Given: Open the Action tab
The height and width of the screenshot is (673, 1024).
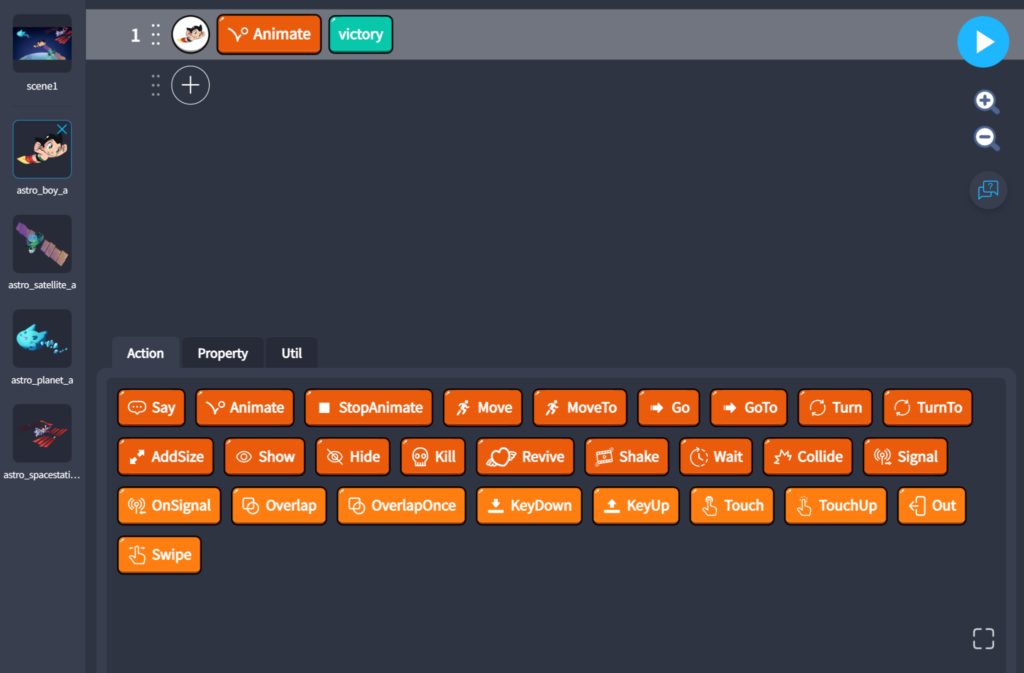Looking at the screenshot, I should click(x=145, y=353).
